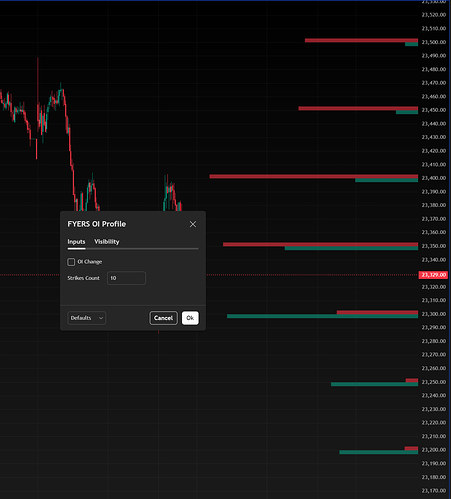Switch to the Inputs tab

pyautogui.click(x=76, y=242)
